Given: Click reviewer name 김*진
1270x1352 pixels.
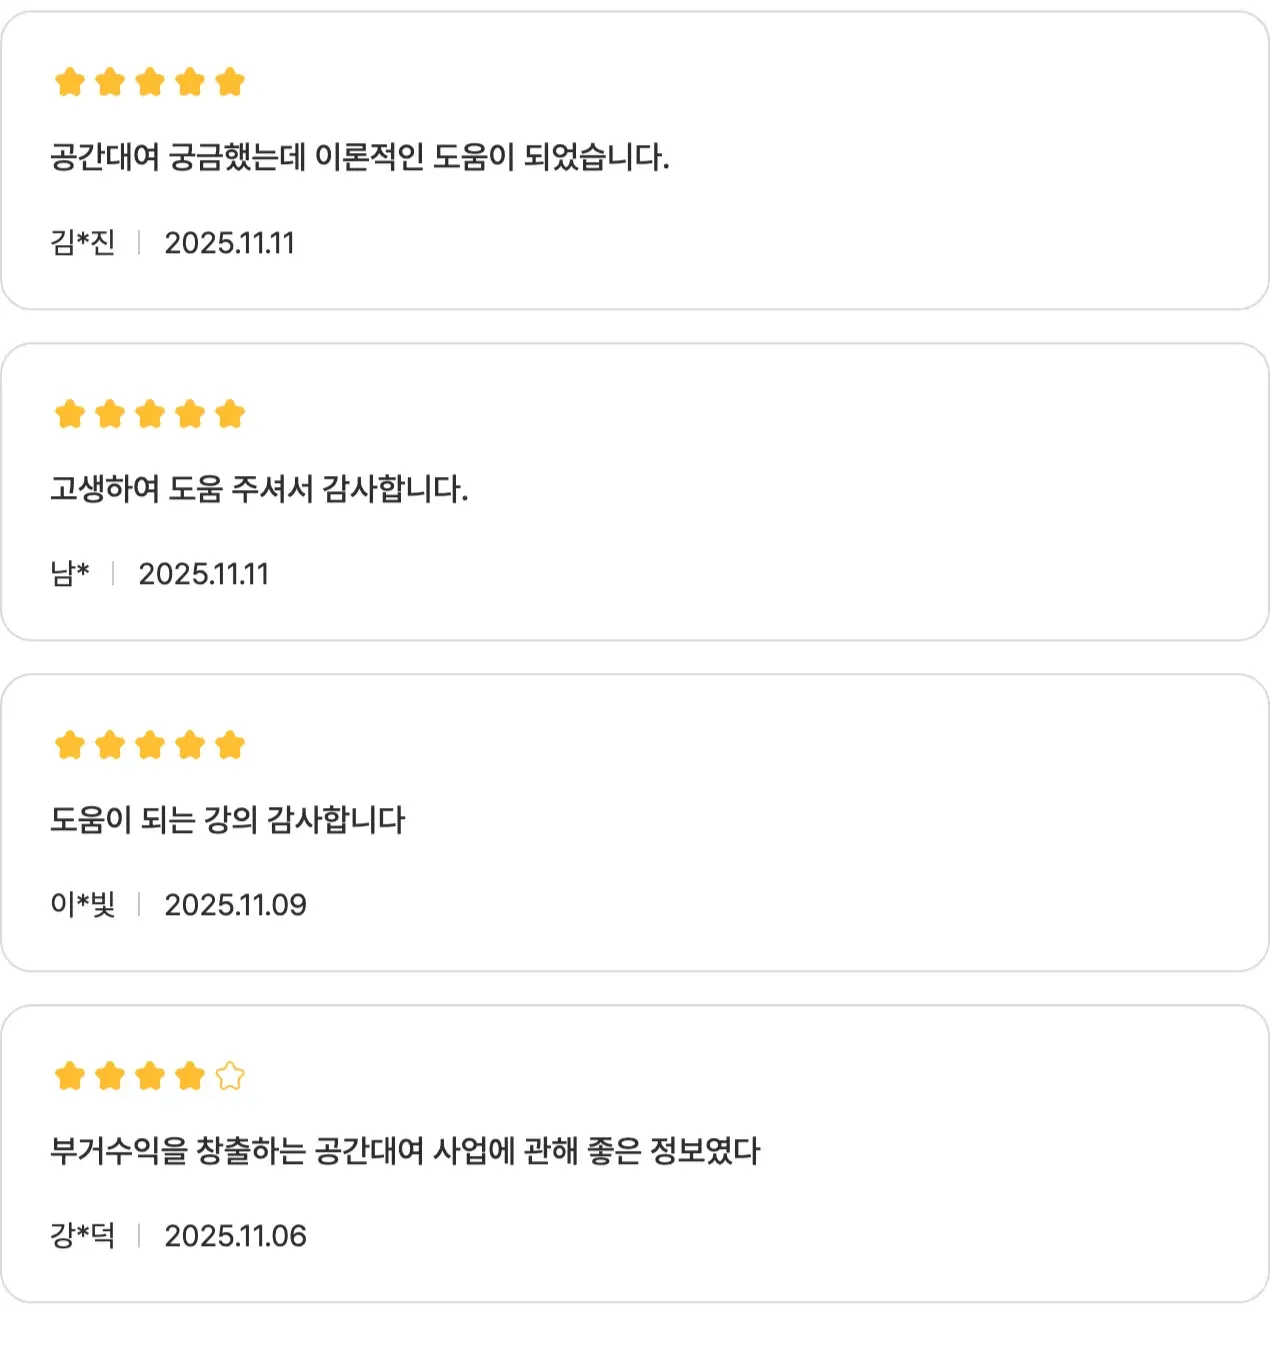Looking at the screenshot, I should coord(83,243).
